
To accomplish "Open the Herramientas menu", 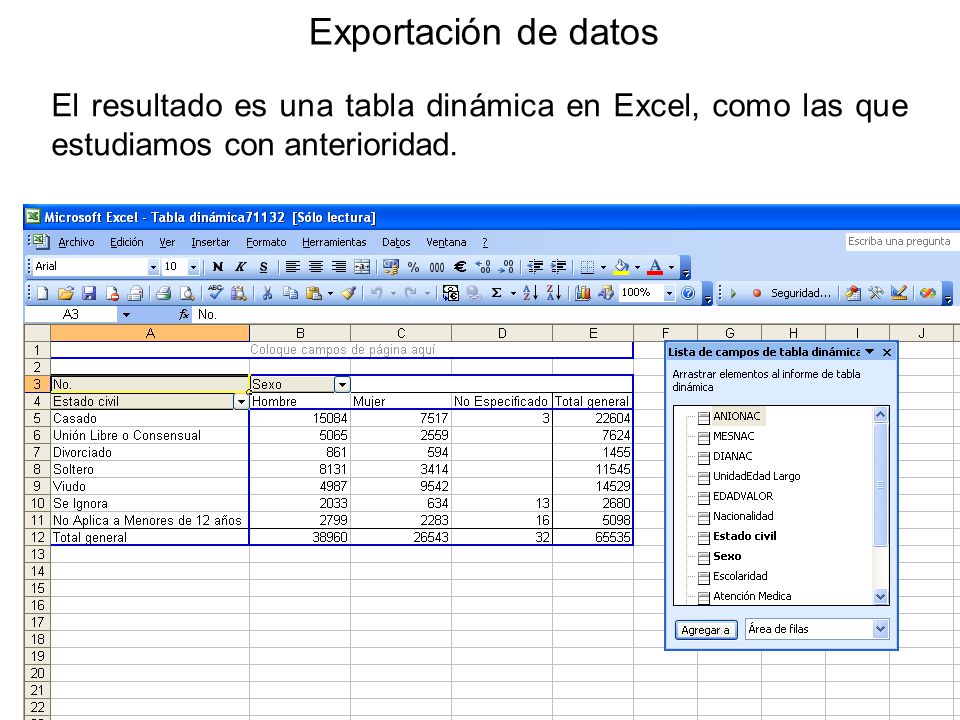I will coord(334,242).
